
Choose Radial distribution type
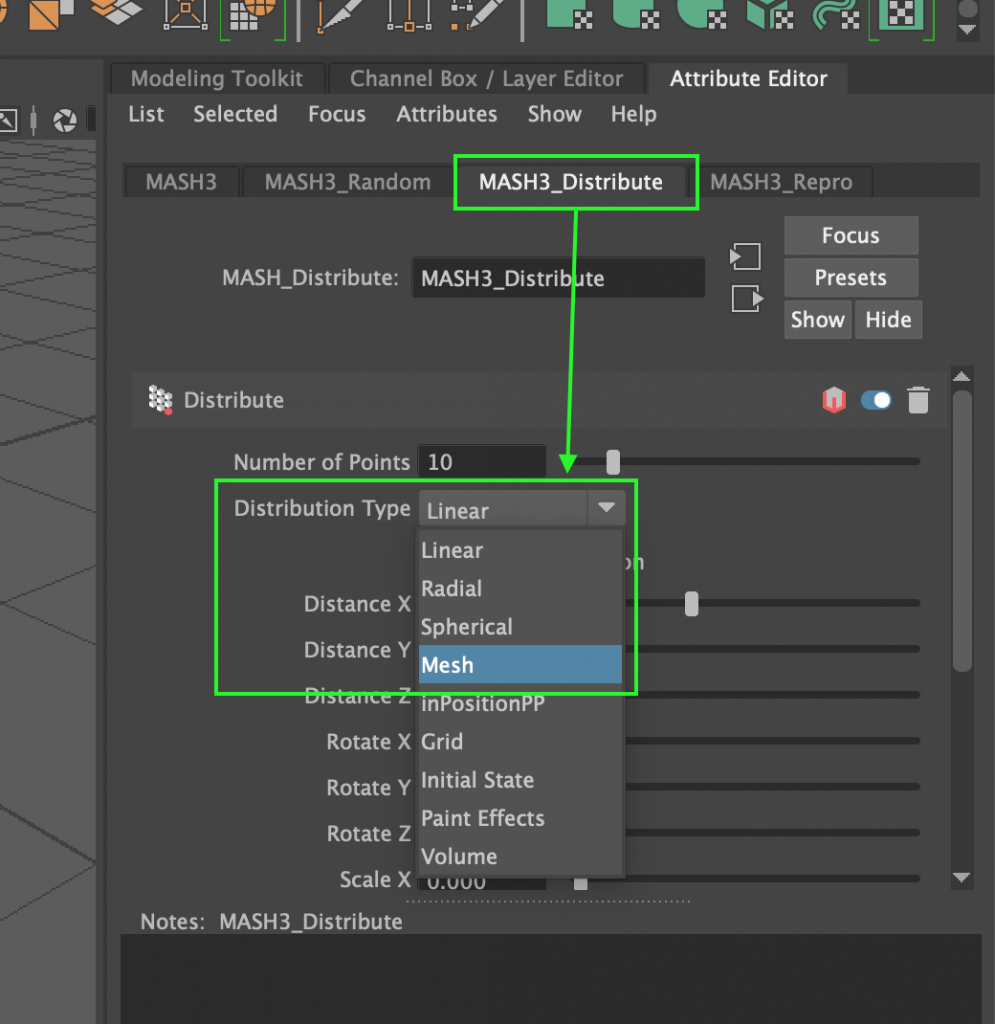(451, 588)
